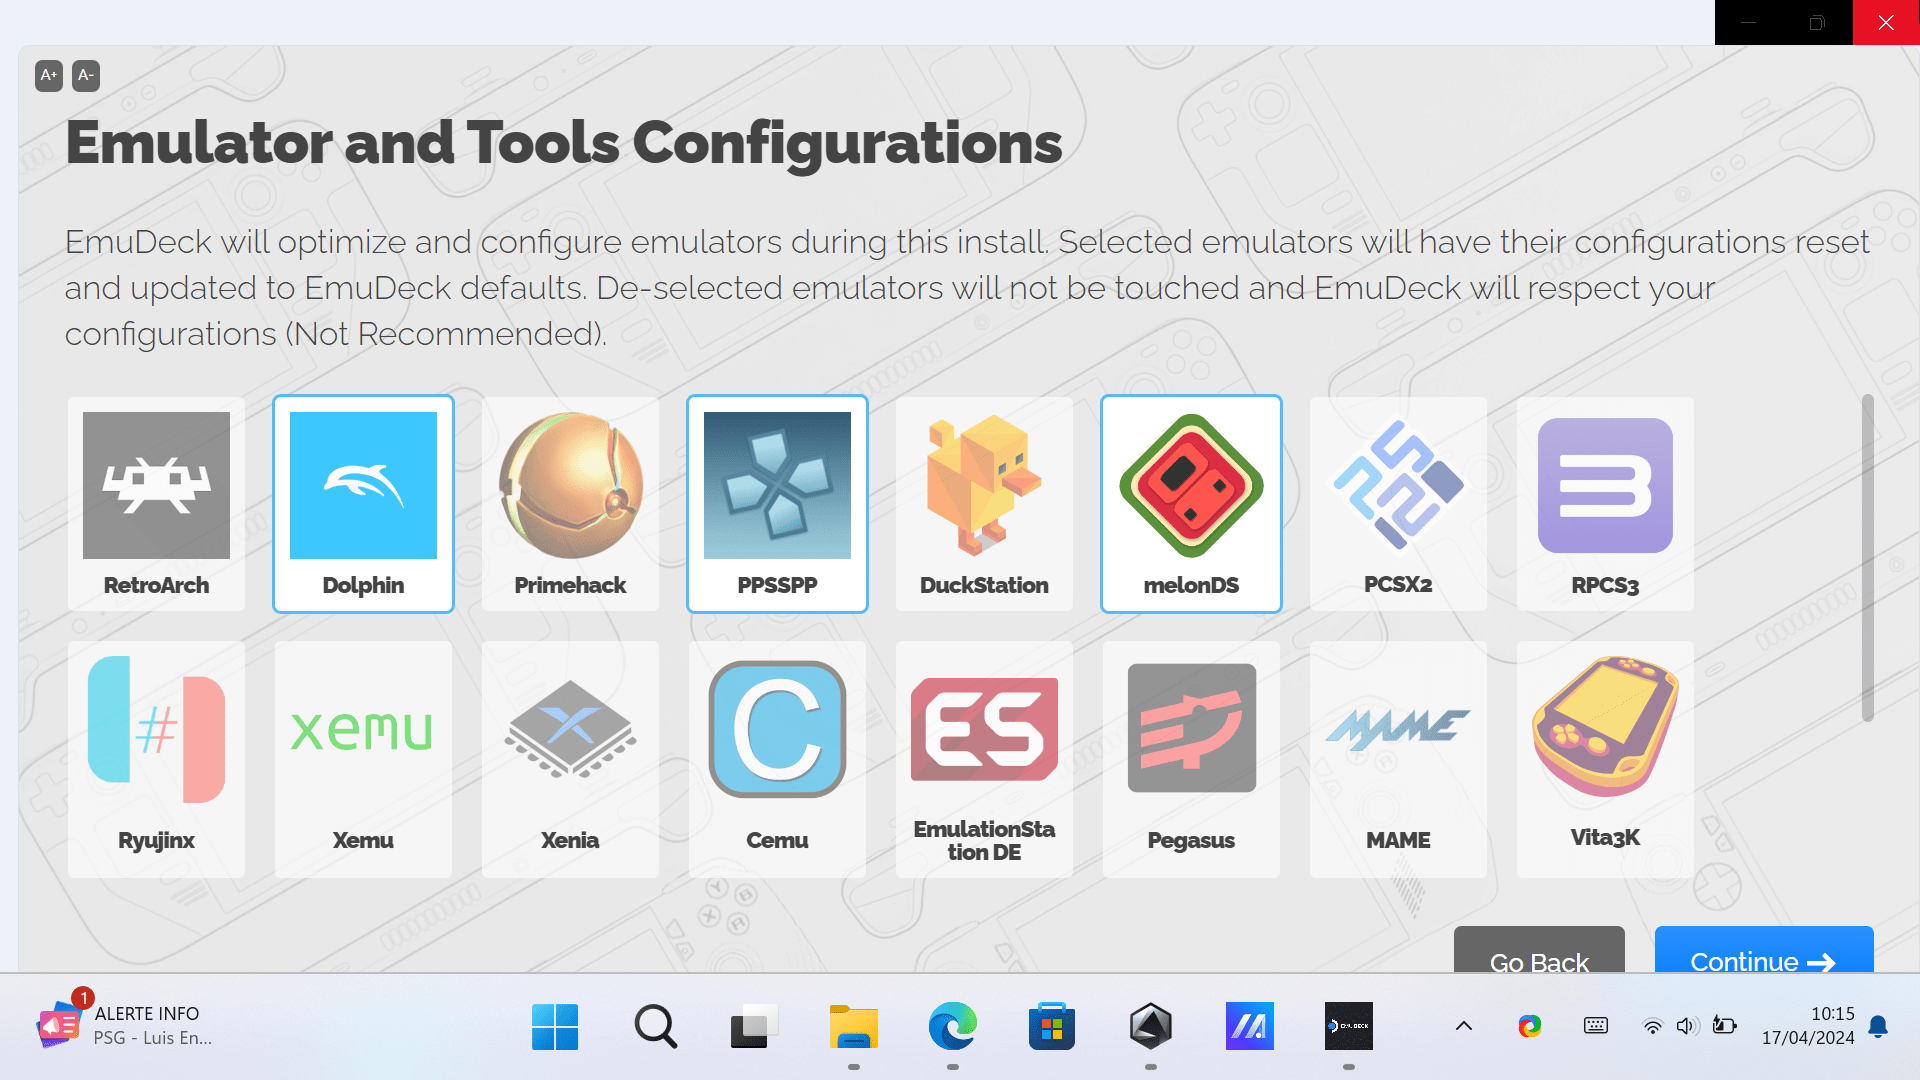Deselect the melonDS emulator card
Image resolution: width=1920 pixels, height=1080 pixels.
click(1191, 504)
